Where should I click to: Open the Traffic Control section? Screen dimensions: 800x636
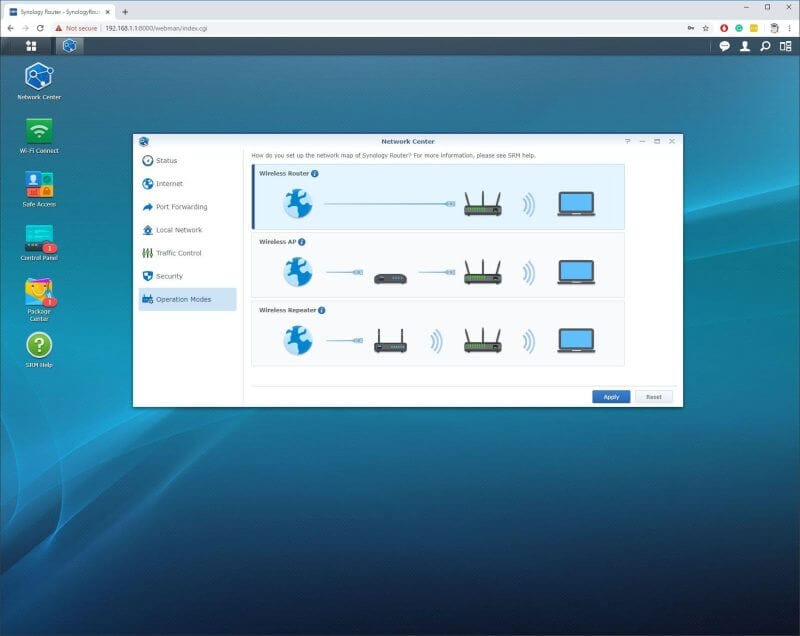180,252
